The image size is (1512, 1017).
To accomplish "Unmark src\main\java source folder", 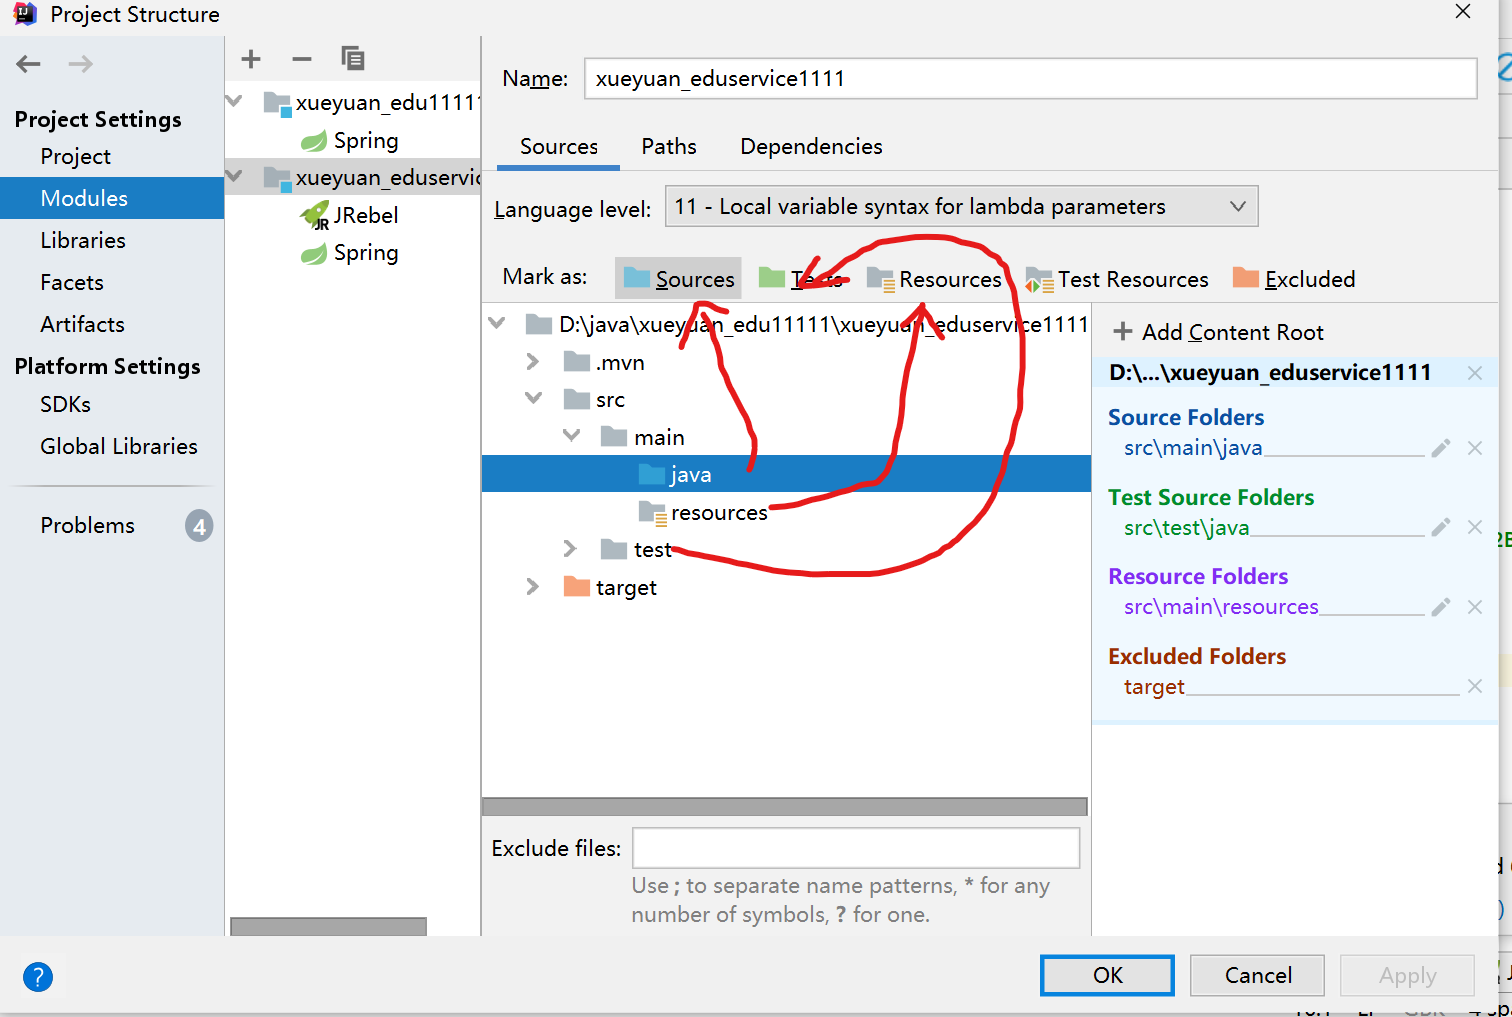I will [1475, 448].
